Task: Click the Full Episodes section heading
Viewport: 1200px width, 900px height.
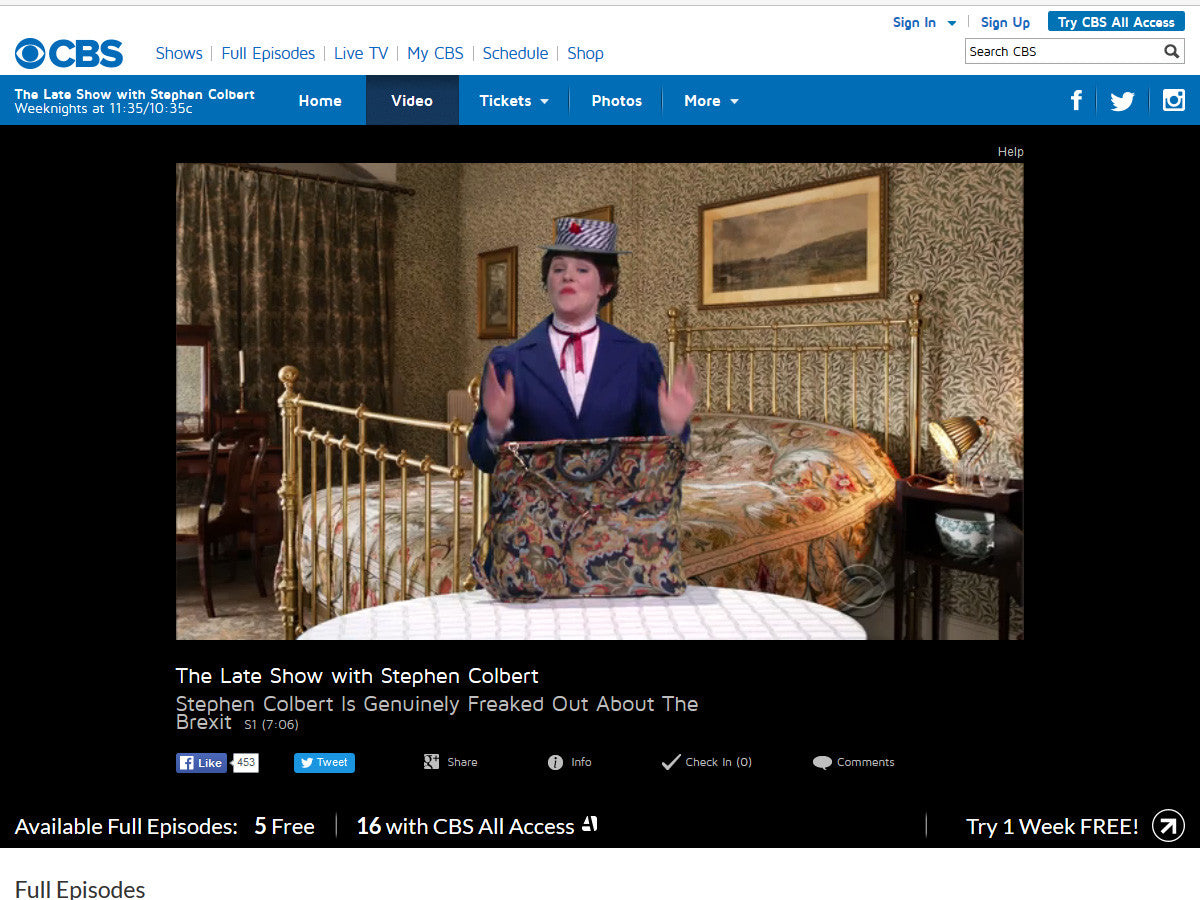Action: [80, 889]
